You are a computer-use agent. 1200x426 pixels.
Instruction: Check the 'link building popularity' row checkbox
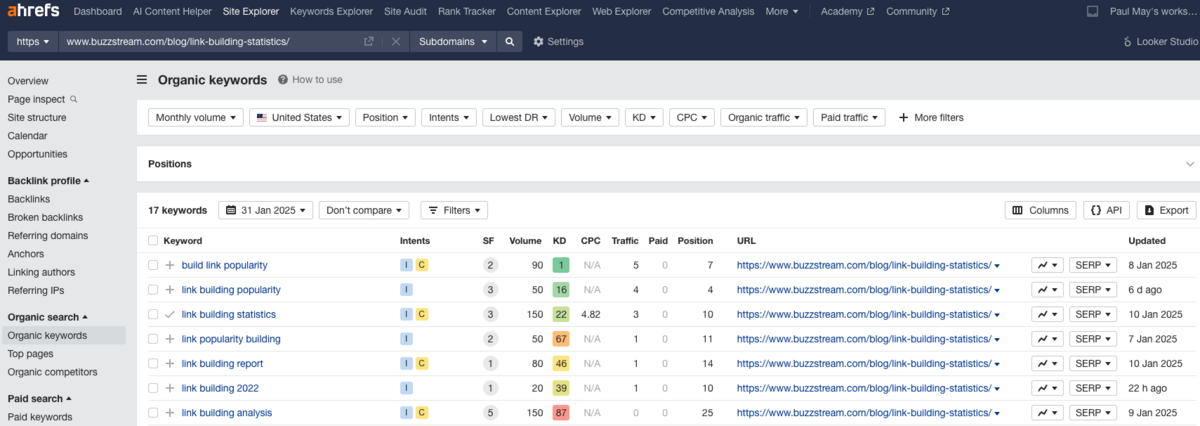[x=153, y=290]
